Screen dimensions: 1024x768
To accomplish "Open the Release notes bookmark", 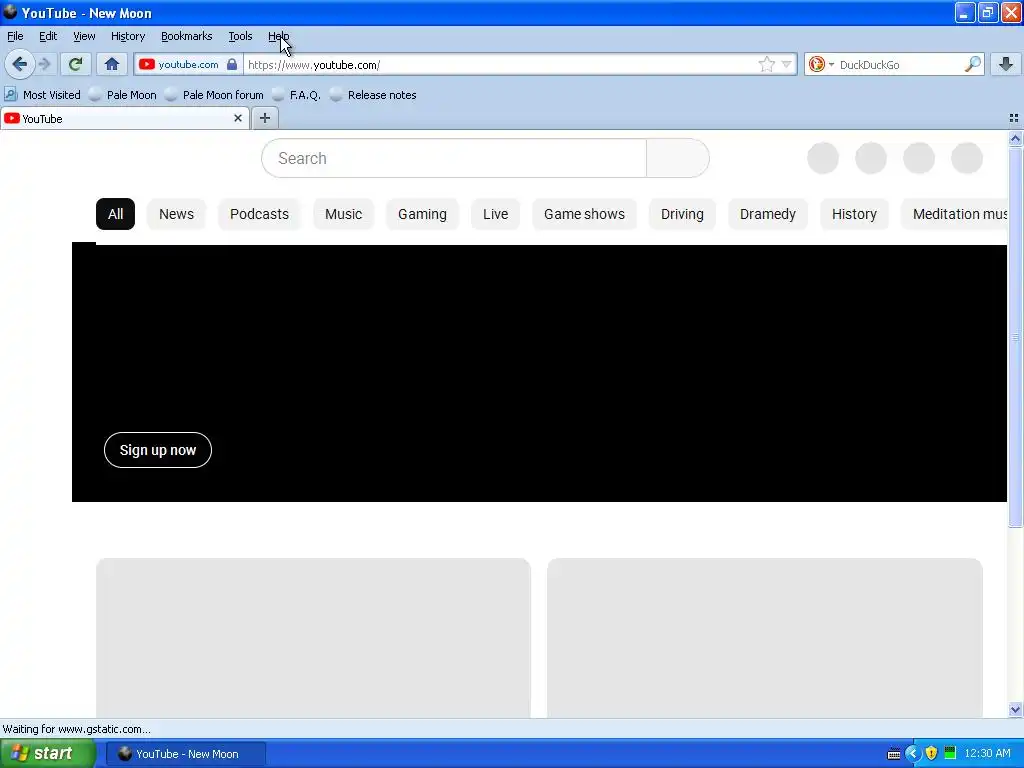I will [374, 95].
